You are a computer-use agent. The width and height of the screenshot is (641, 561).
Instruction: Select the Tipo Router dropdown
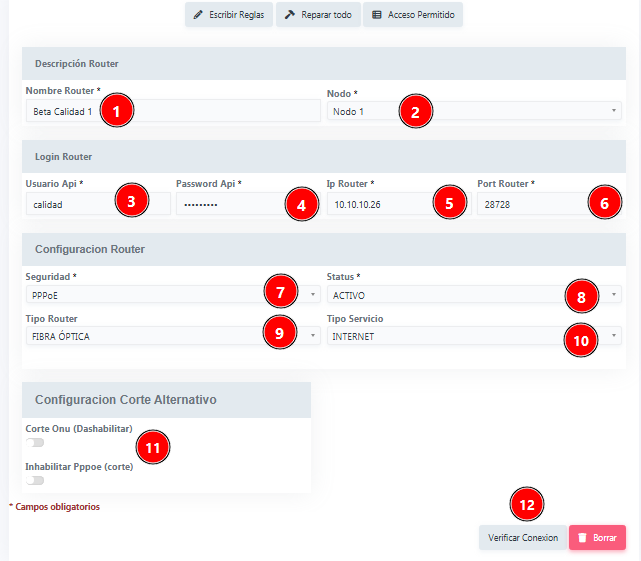click(172, 336)
